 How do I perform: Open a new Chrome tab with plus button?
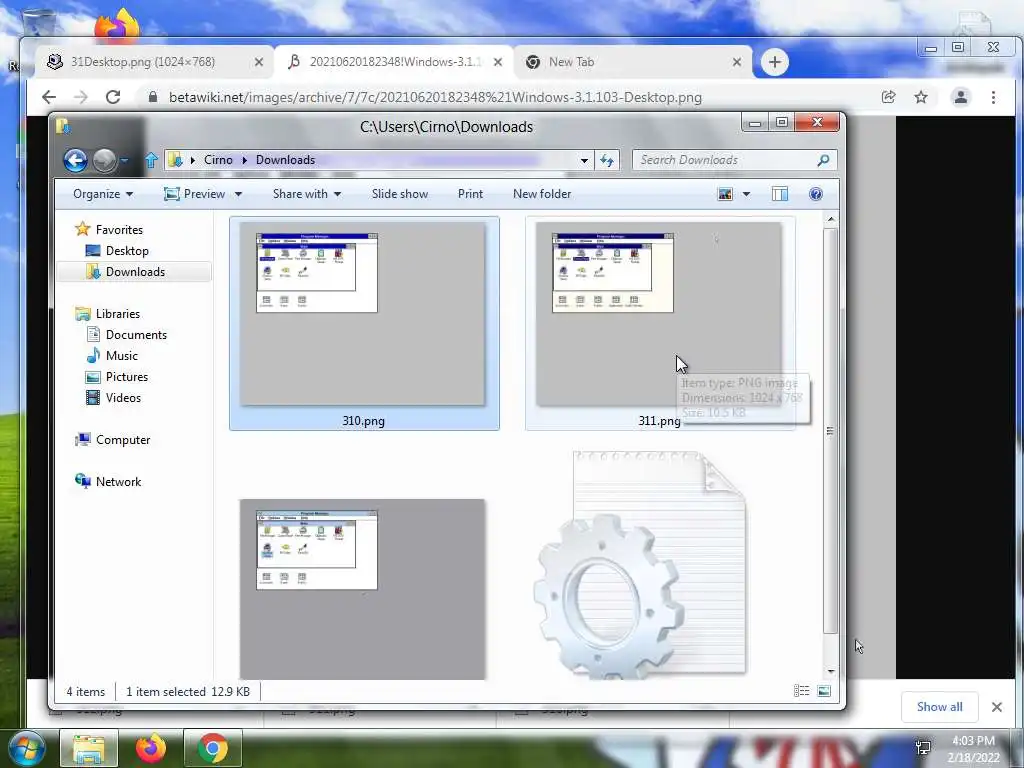tap(775, 62)
